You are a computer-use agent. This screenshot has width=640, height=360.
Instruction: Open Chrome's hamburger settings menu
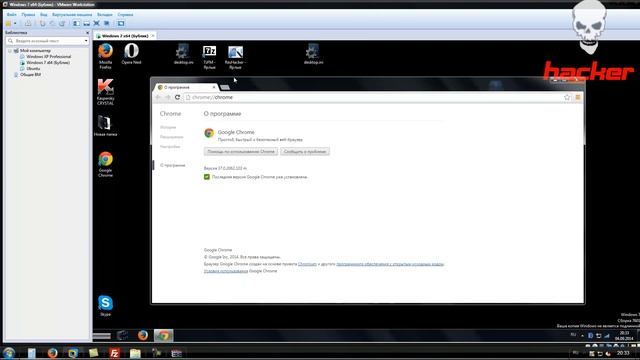coord(578,97)
